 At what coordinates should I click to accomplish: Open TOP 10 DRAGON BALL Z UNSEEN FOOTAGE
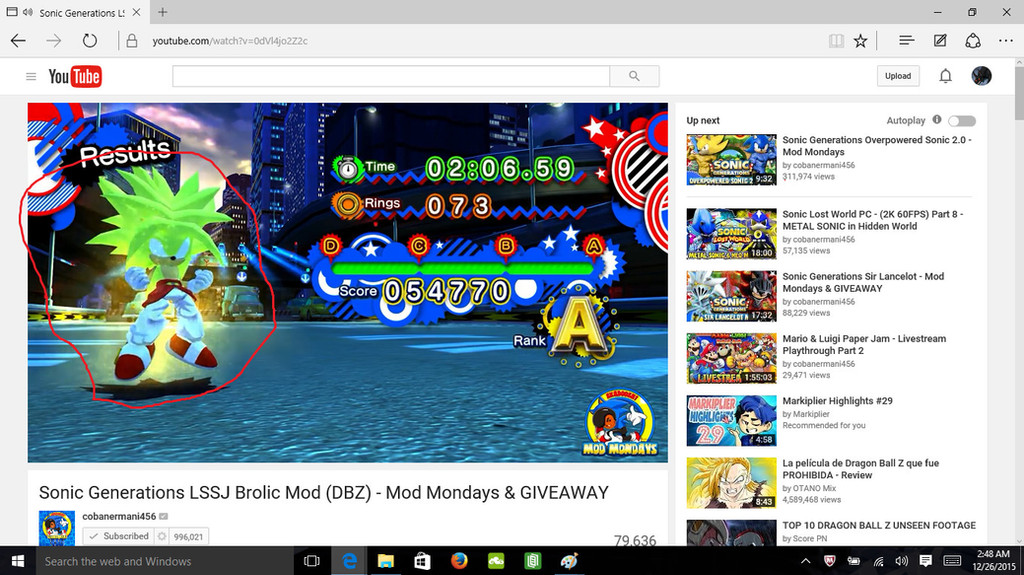879,525
